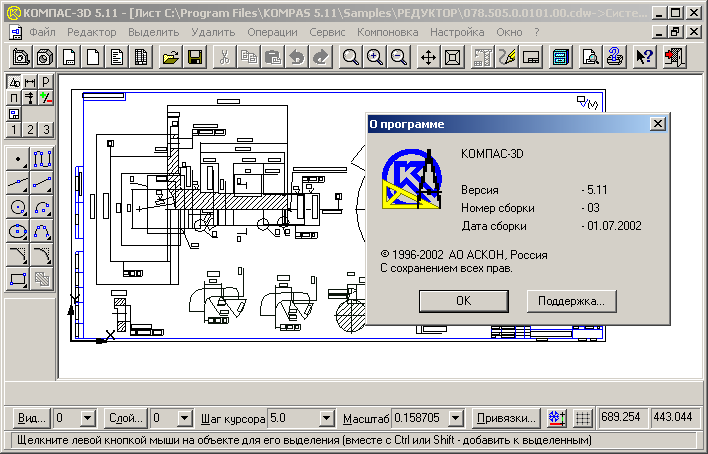Select the continuous polyline object tool

tap(42, 159)
